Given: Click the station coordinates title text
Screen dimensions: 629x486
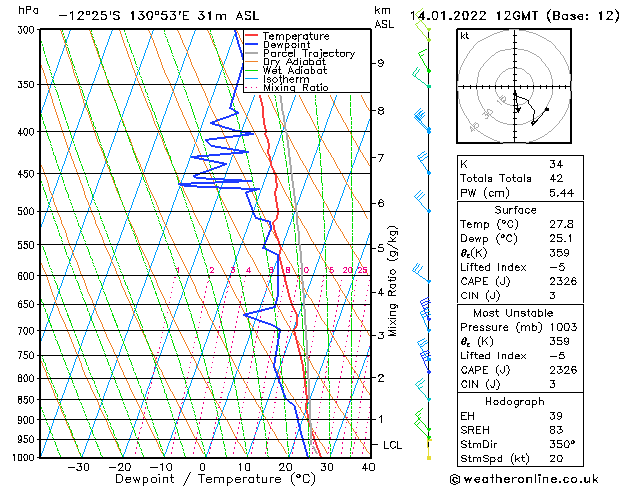Looking at the screenshot, I should coord(159,16).
